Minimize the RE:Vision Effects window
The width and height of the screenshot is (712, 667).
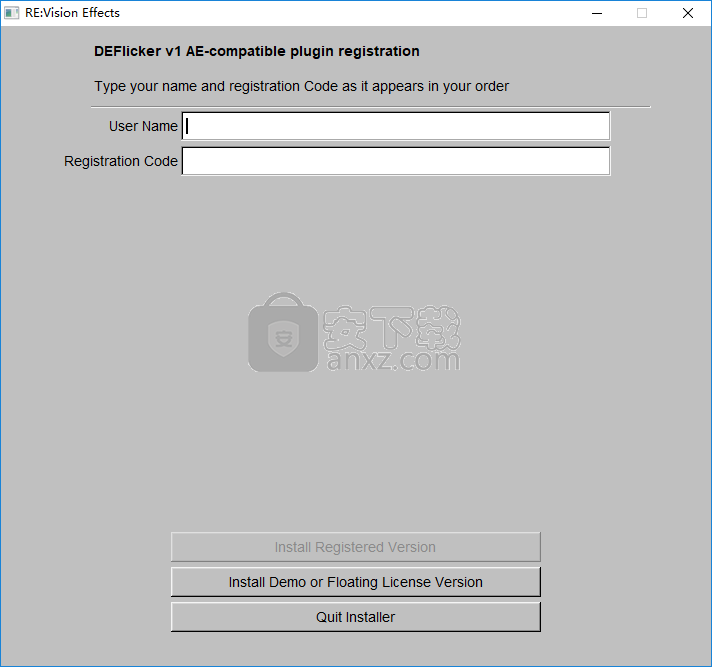[597, 13]
